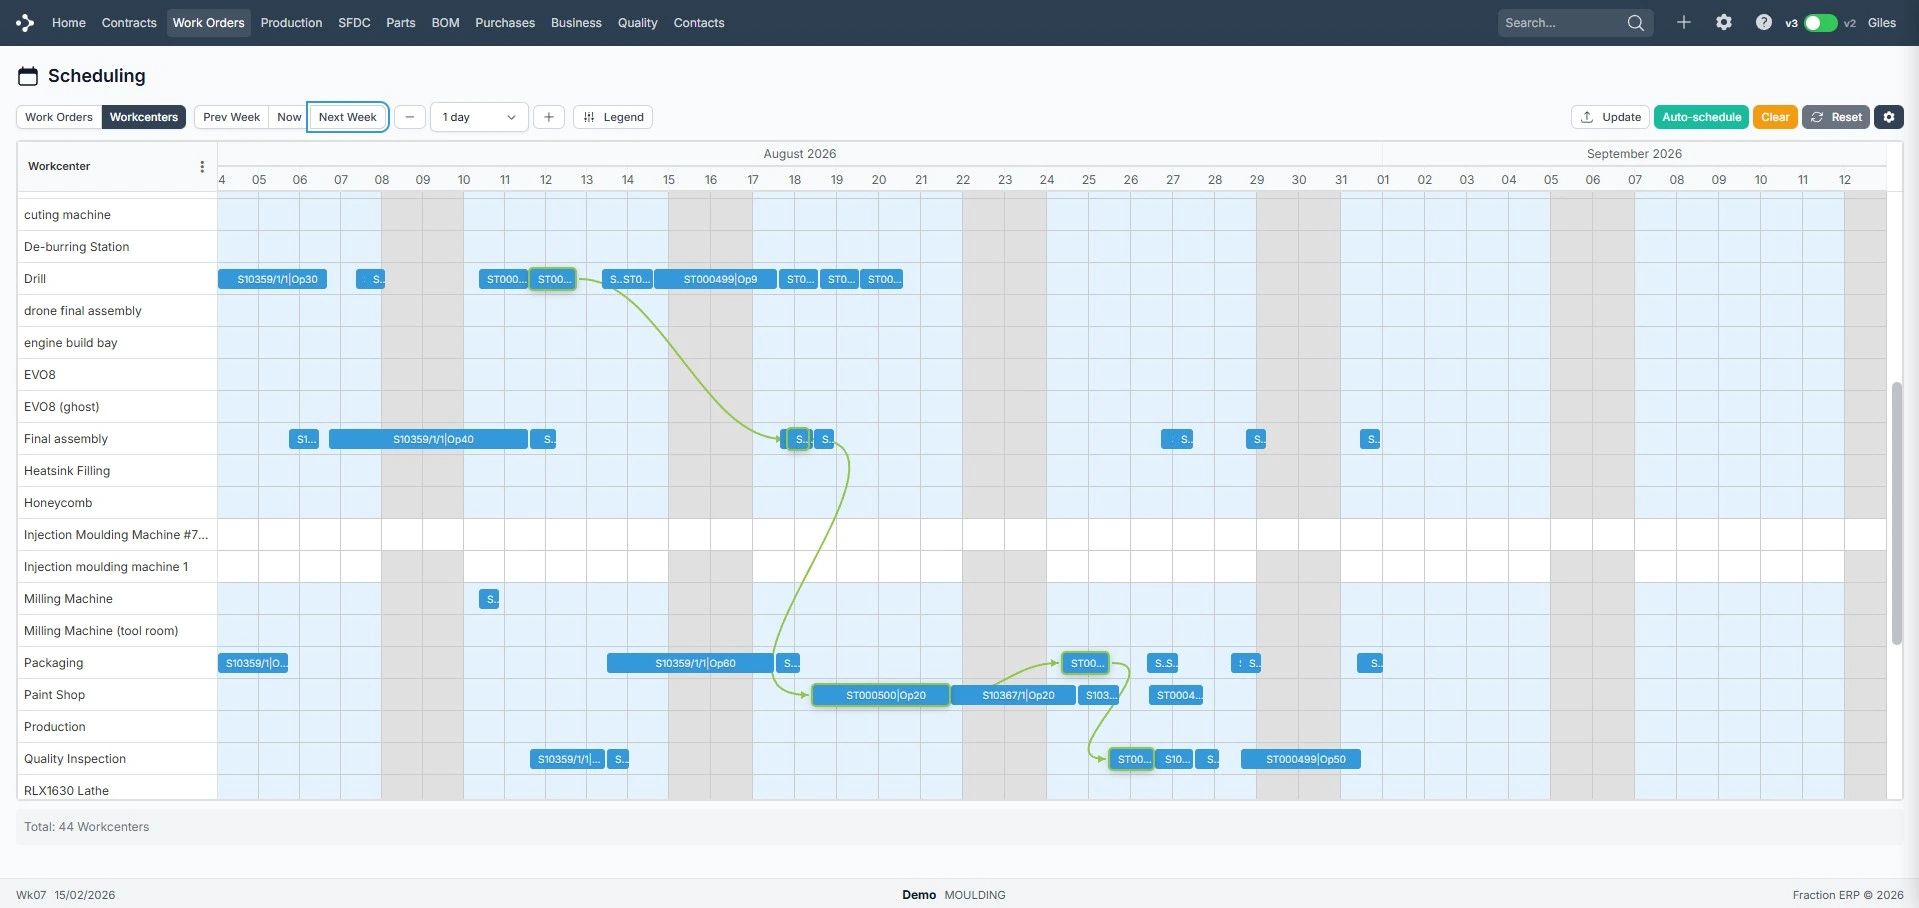The image size is (1919, 908).
Task: Open the global settings gear icon
Action: [x=1723, y=22]
